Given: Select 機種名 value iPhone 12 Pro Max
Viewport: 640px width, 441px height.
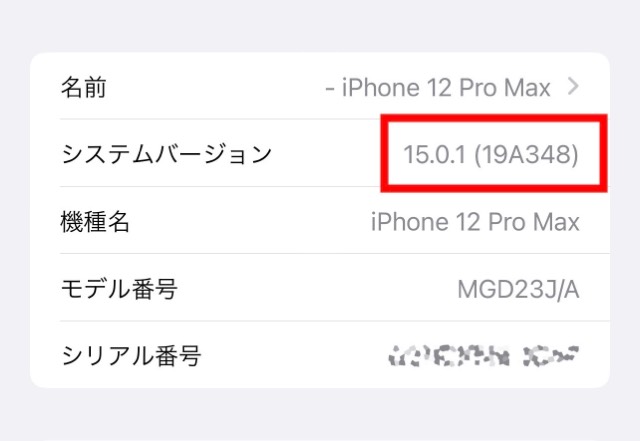Looking at the screenshot, I should 475,222.
